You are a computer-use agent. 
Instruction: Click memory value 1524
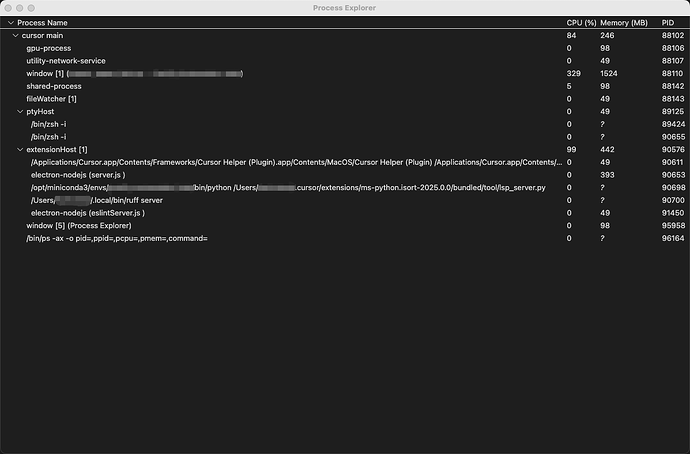[609, 73]
